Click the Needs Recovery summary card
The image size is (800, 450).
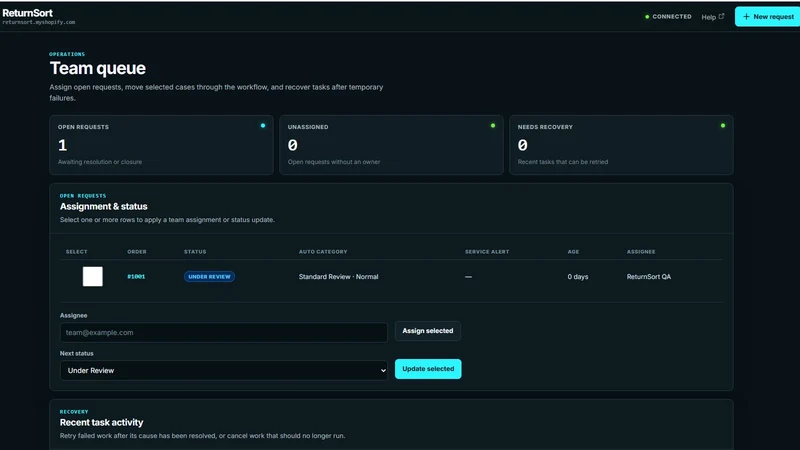coord(621,145)
